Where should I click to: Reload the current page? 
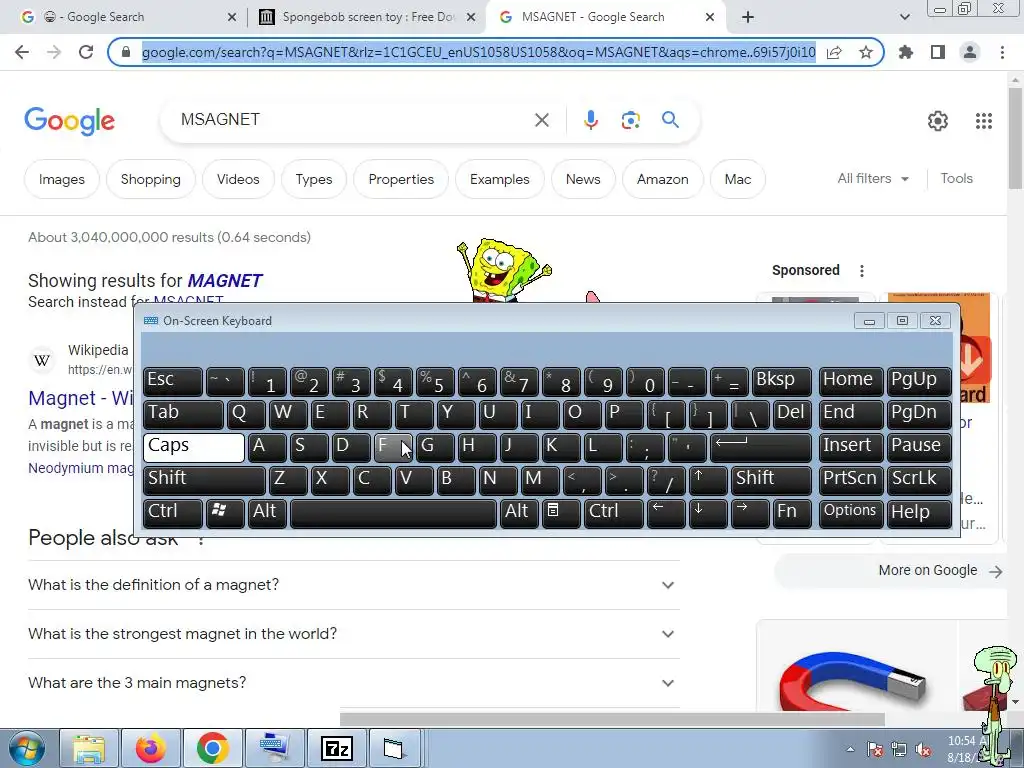[x=86, y=52]
